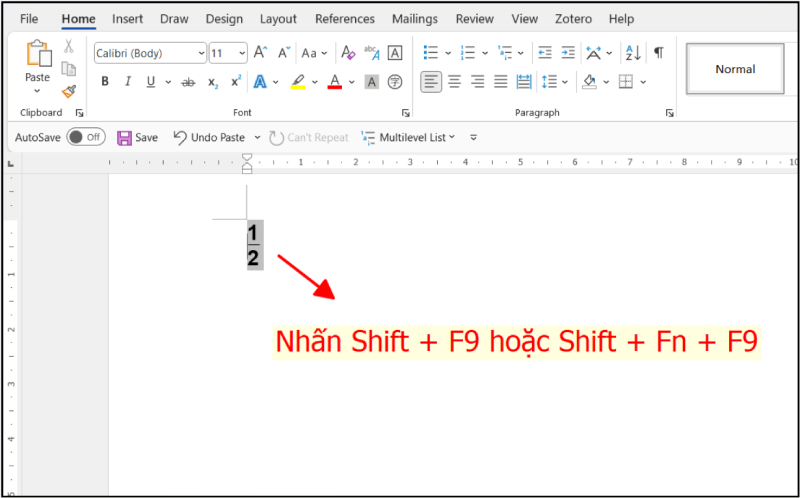The height and width of the screenshot is (498, 800).
Task: Apply the Normal style
Action: [735, 69]
